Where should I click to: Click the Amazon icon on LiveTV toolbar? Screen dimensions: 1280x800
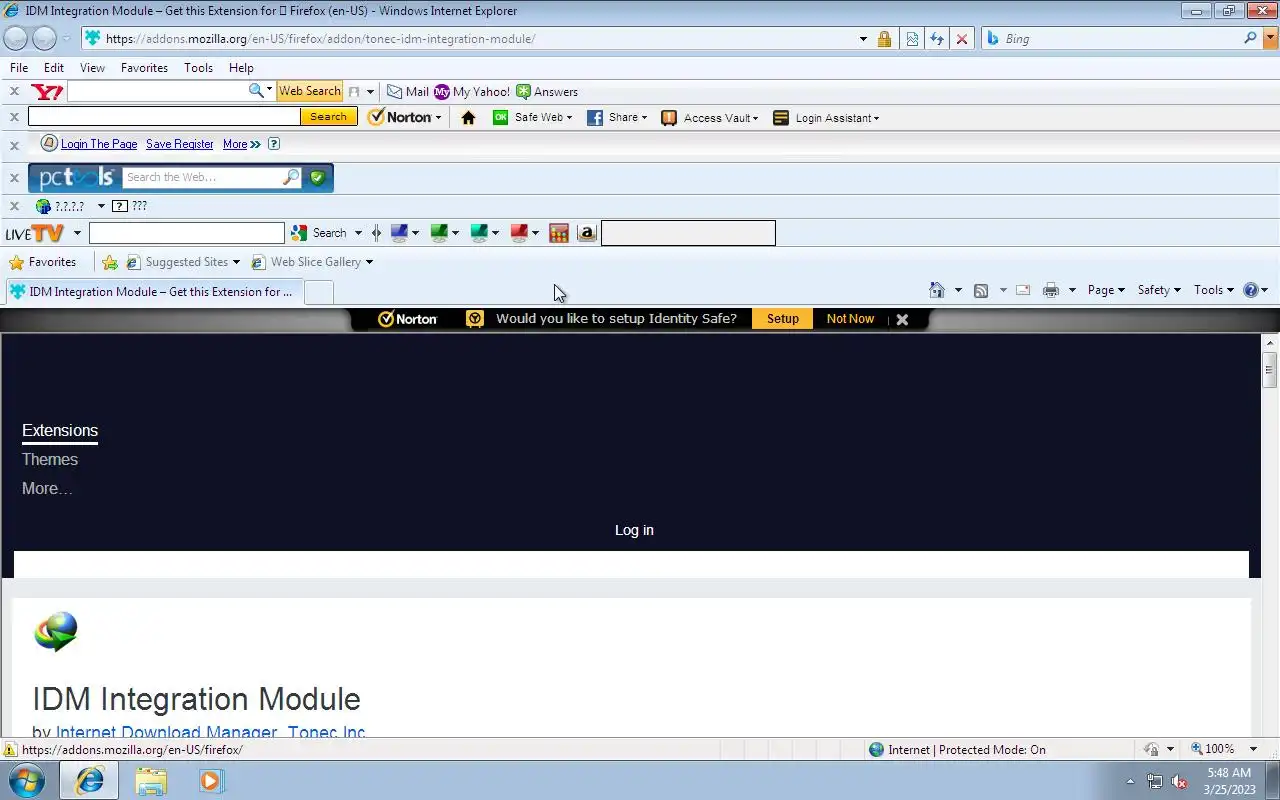click(x=587, y=233)
